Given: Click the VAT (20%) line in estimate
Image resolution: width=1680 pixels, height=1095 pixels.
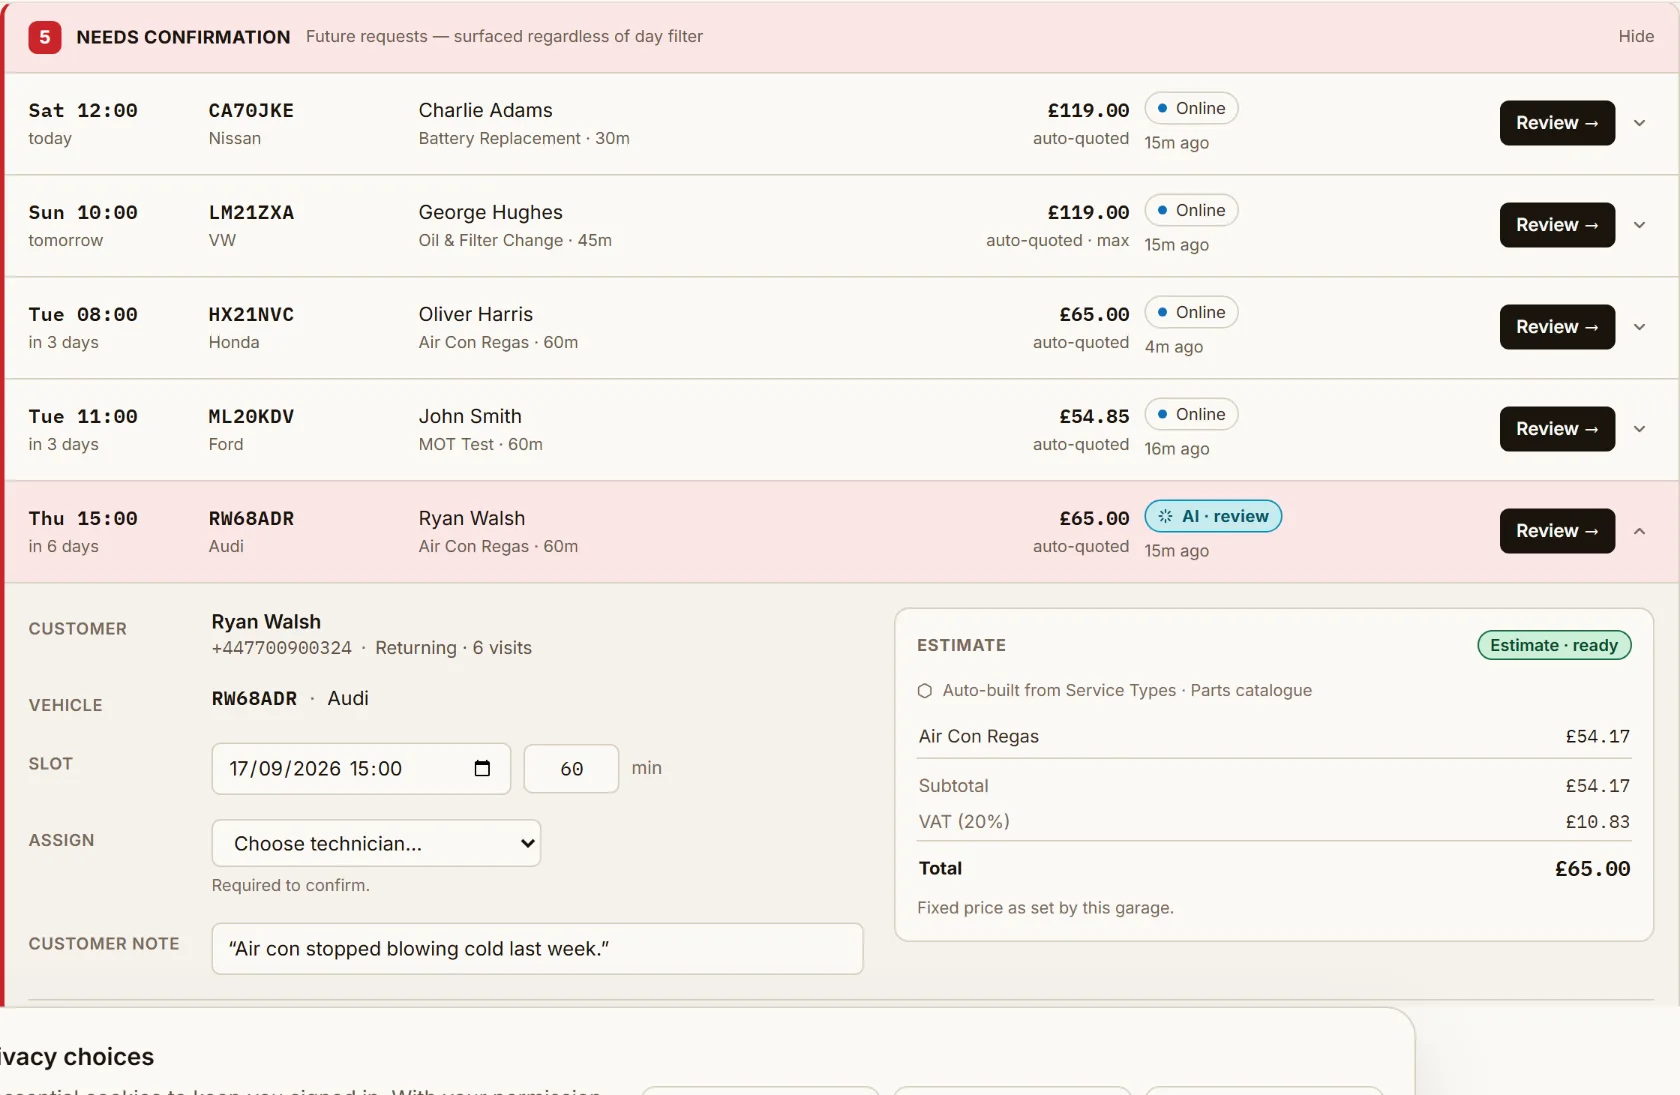Looking at the screenshot, I should 1274,821.
